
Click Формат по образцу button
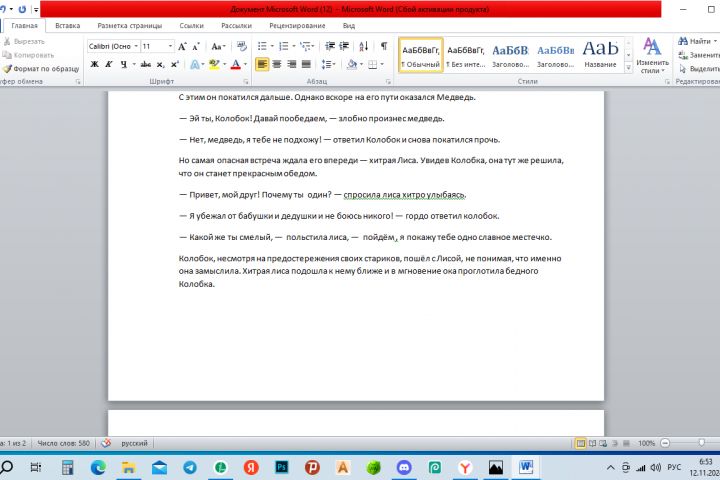[41, 68]
